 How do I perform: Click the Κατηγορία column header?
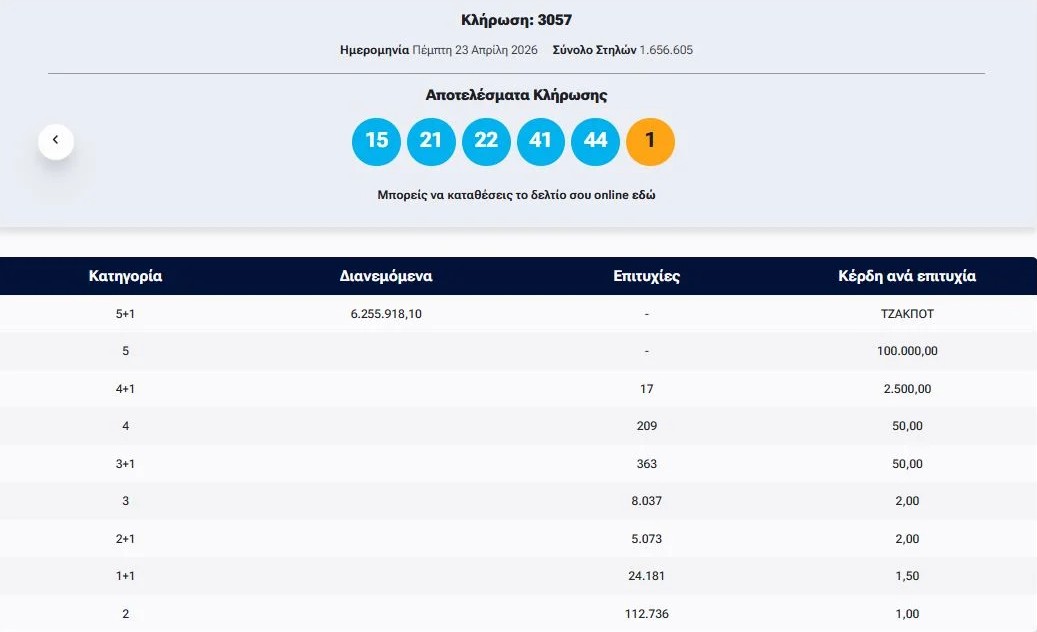point(126,276)
